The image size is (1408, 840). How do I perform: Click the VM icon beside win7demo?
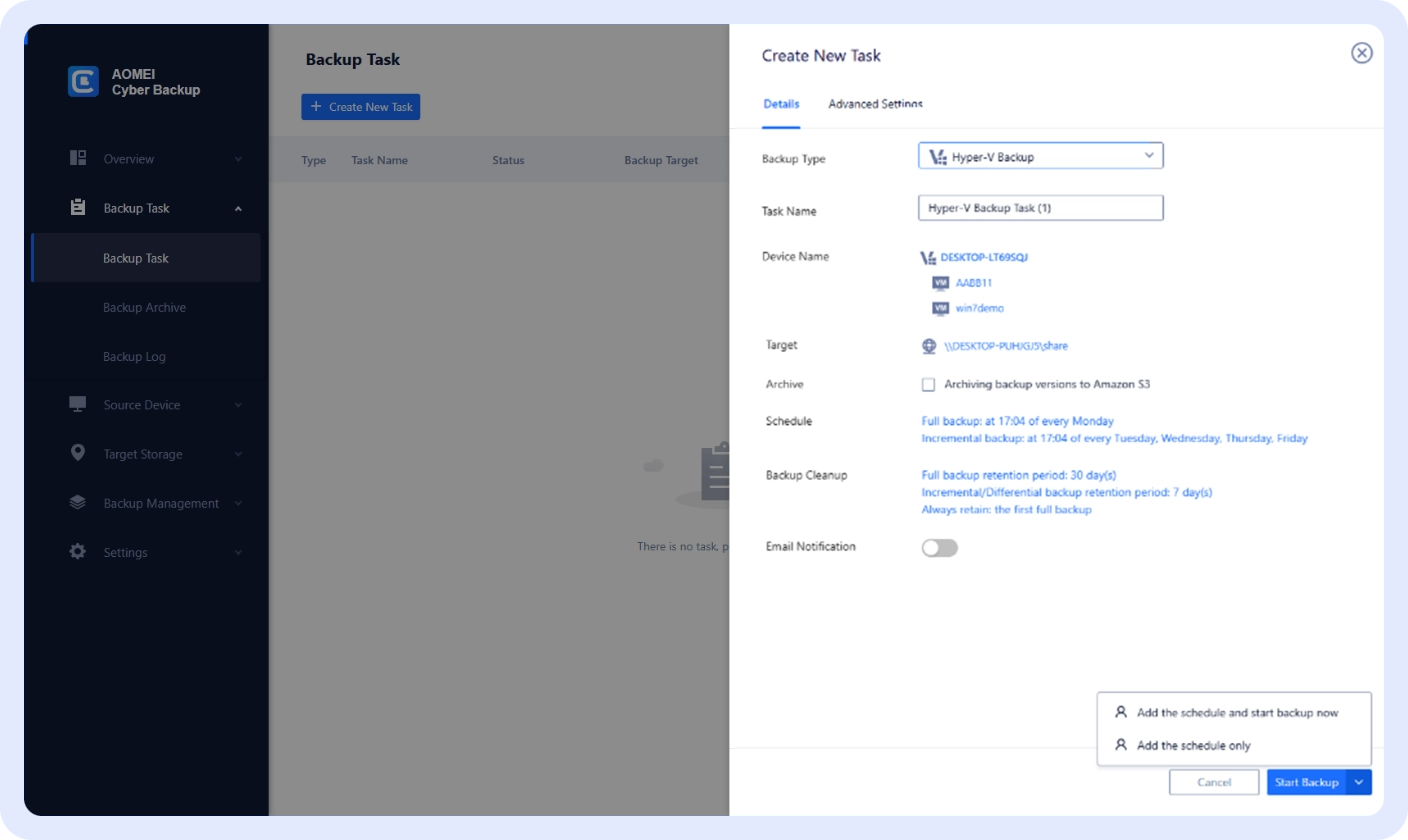[x=940, y=308]
